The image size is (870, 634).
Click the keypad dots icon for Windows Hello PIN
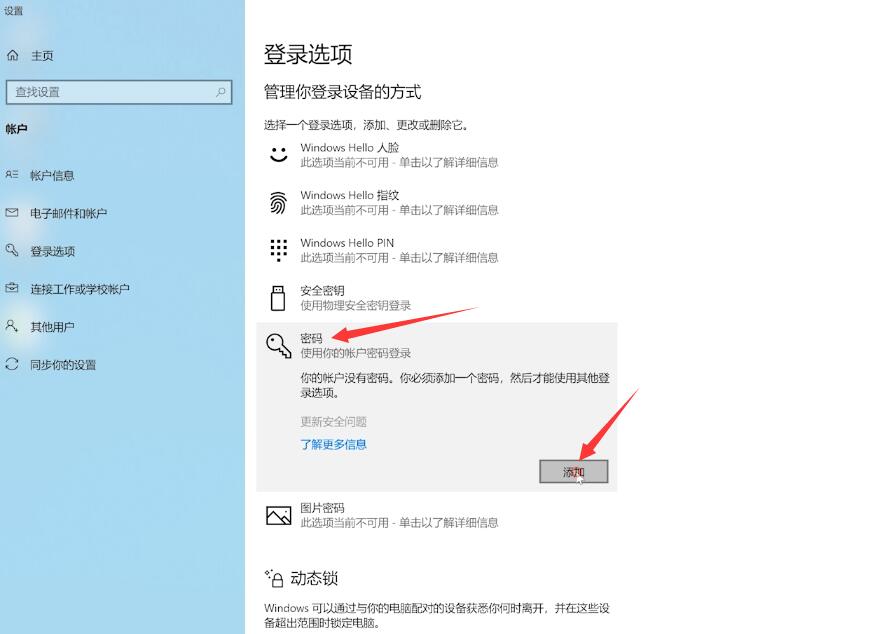(x=279, y=250)
